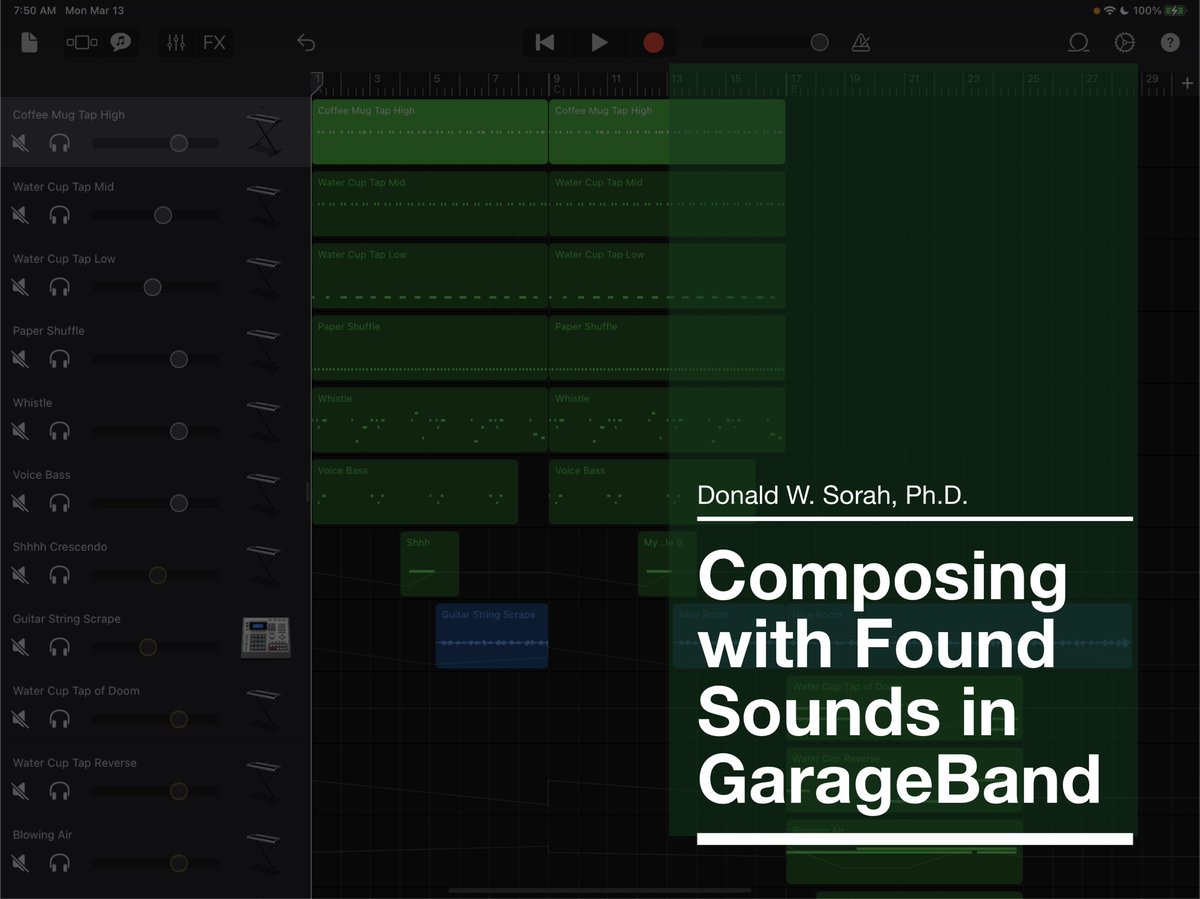Open the FX panel
Image resolution: width=1200 pixels, height=899 pixels.
pos(214,43)
